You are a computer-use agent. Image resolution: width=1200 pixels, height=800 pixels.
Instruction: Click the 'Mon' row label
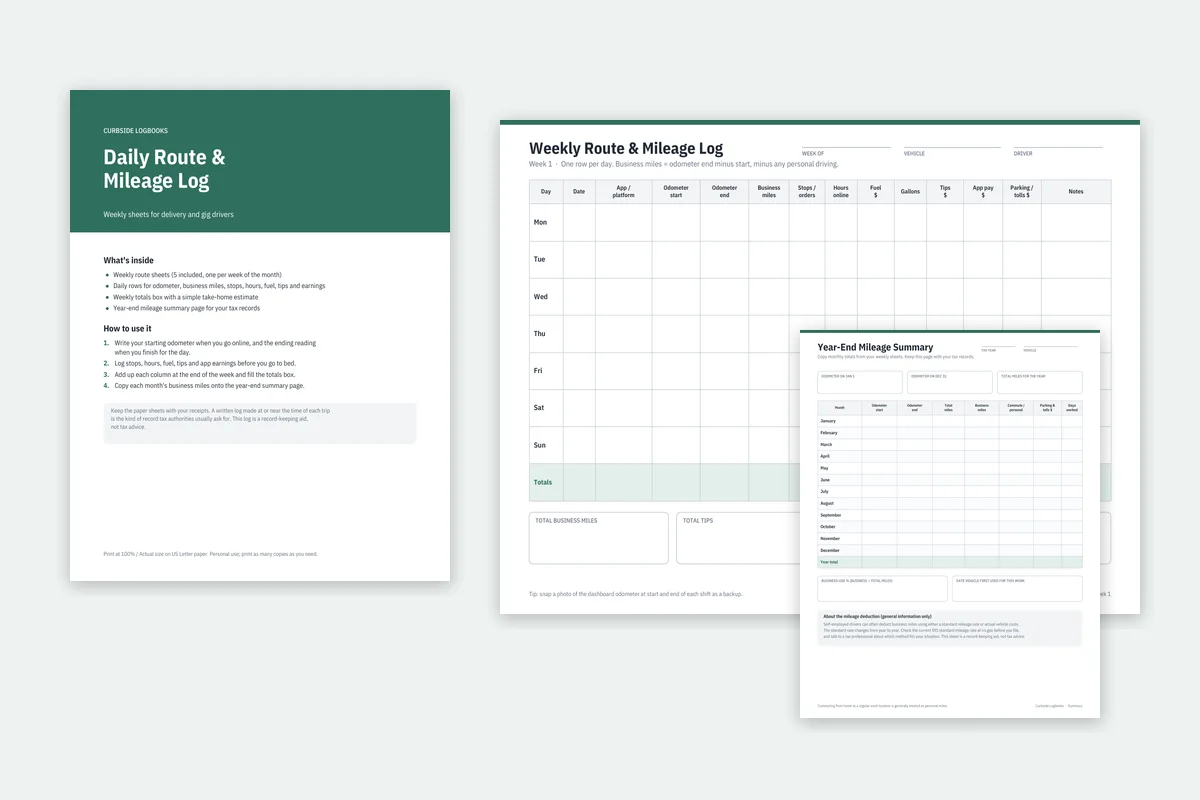(x=541, y=223)
